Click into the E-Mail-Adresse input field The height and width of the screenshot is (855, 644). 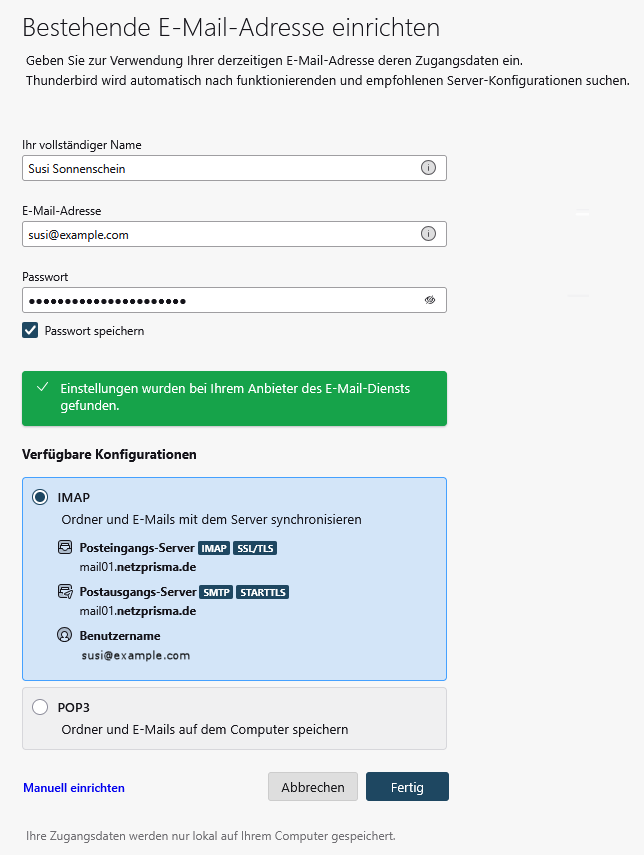pyautogui.click(x=218, y=234)
